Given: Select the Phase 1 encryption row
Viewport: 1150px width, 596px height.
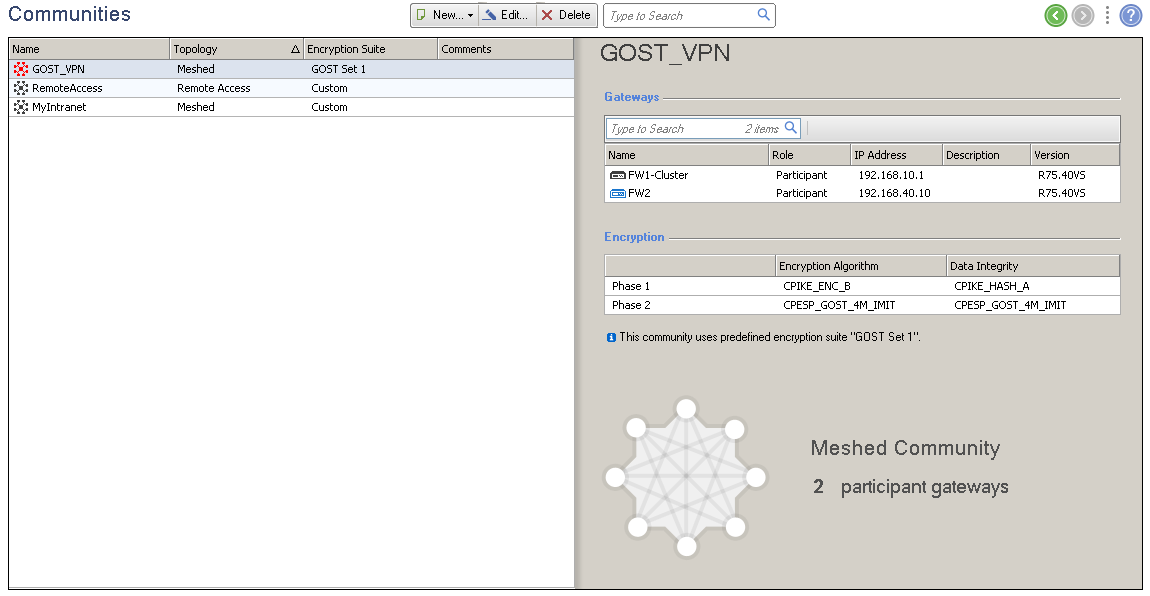Looking at the screenshot, I should (x=862, y=286).
